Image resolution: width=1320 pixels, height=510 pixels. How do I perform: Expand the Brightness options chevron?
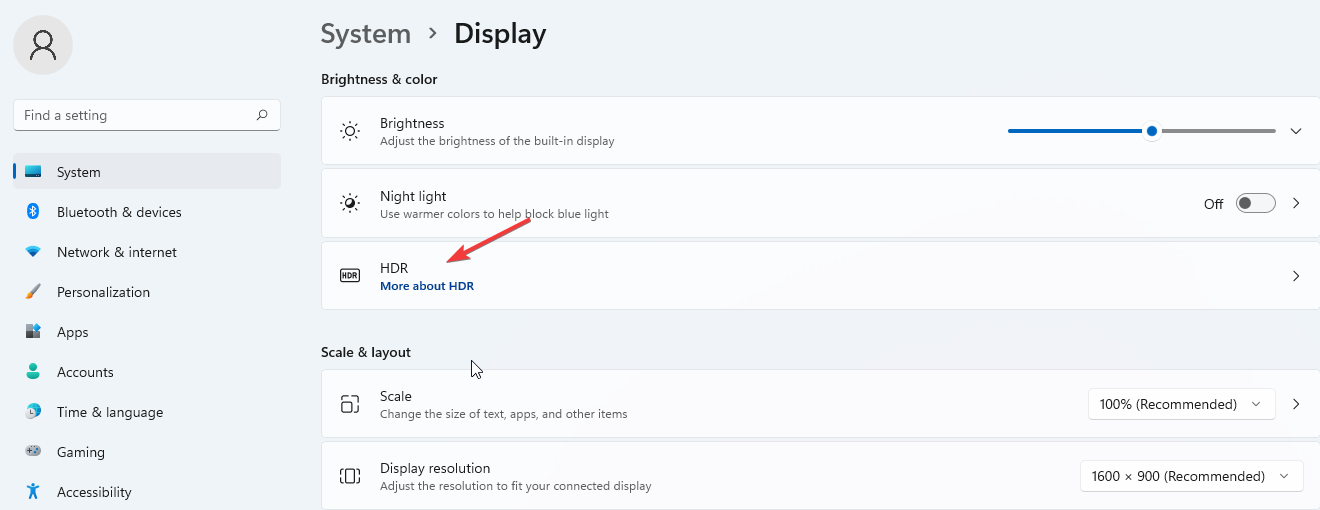(1296, 131)
